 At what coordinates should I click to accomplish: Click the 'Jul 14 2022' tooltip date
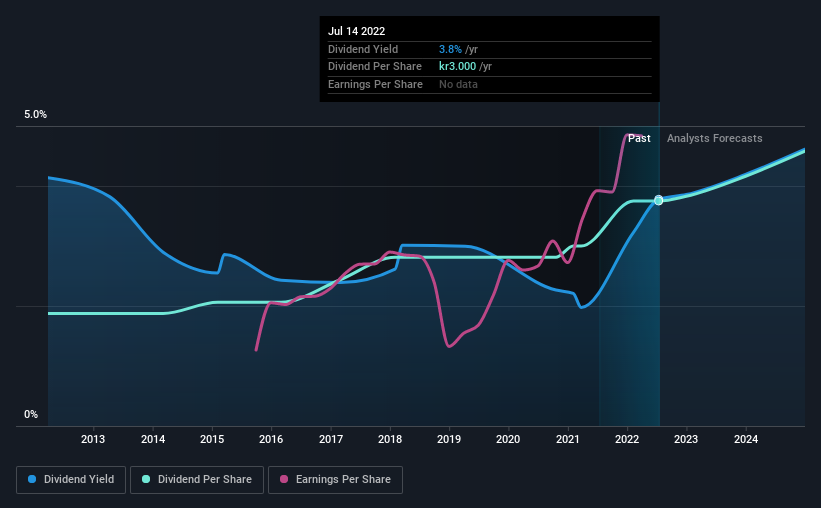pos(356,31)
